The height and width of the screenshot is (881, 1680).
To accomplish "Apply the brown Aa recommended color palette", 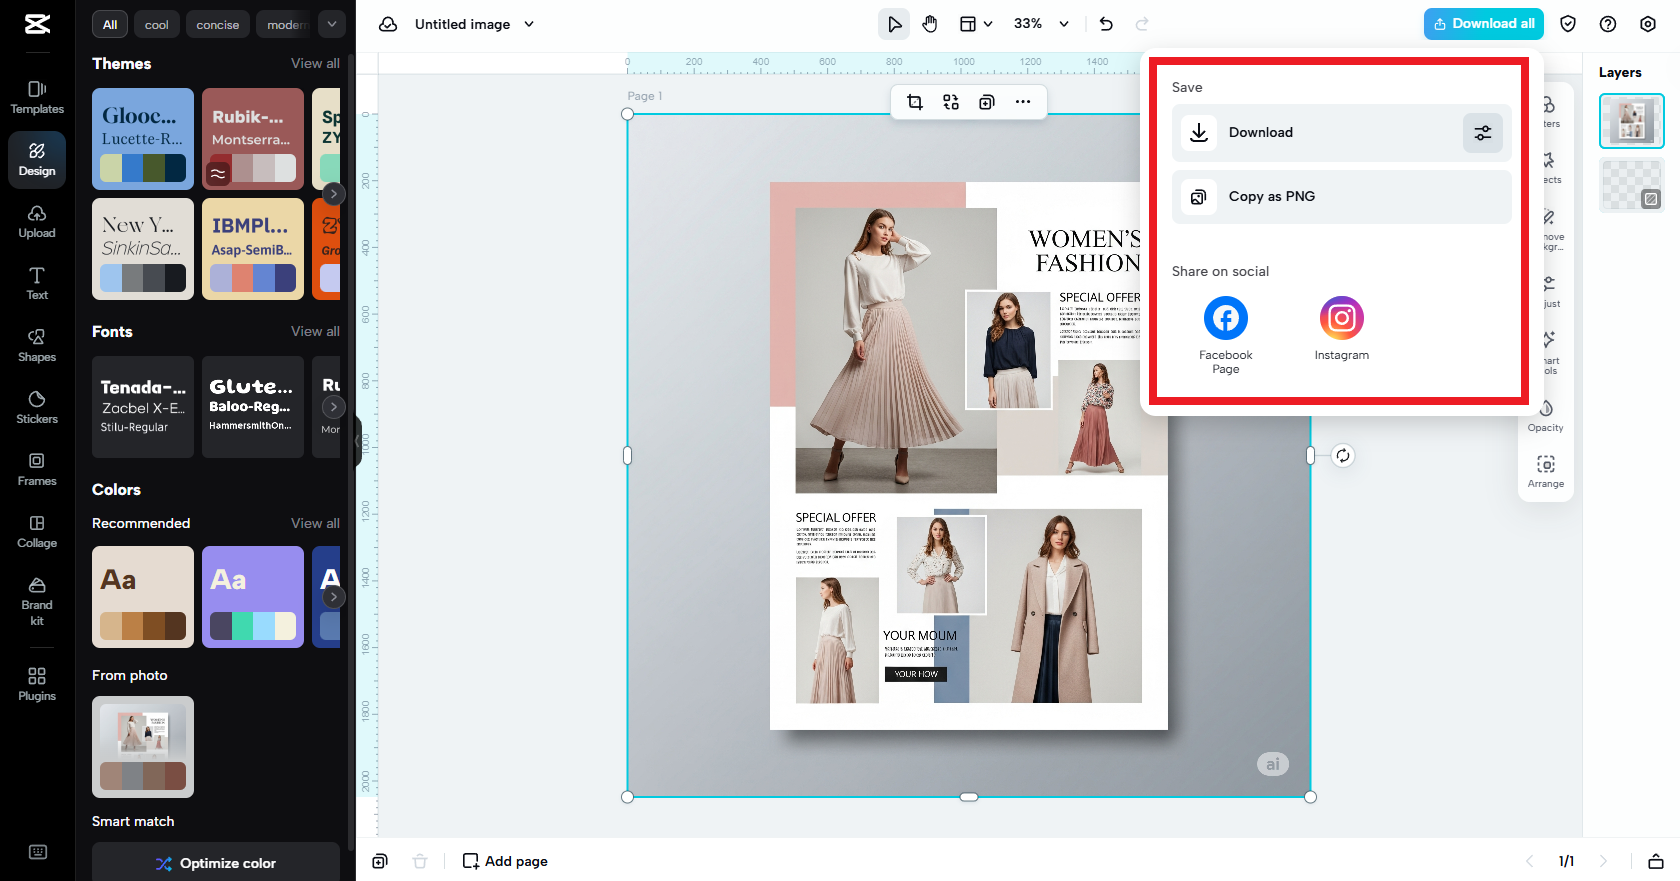I will (x=143, y=596).
